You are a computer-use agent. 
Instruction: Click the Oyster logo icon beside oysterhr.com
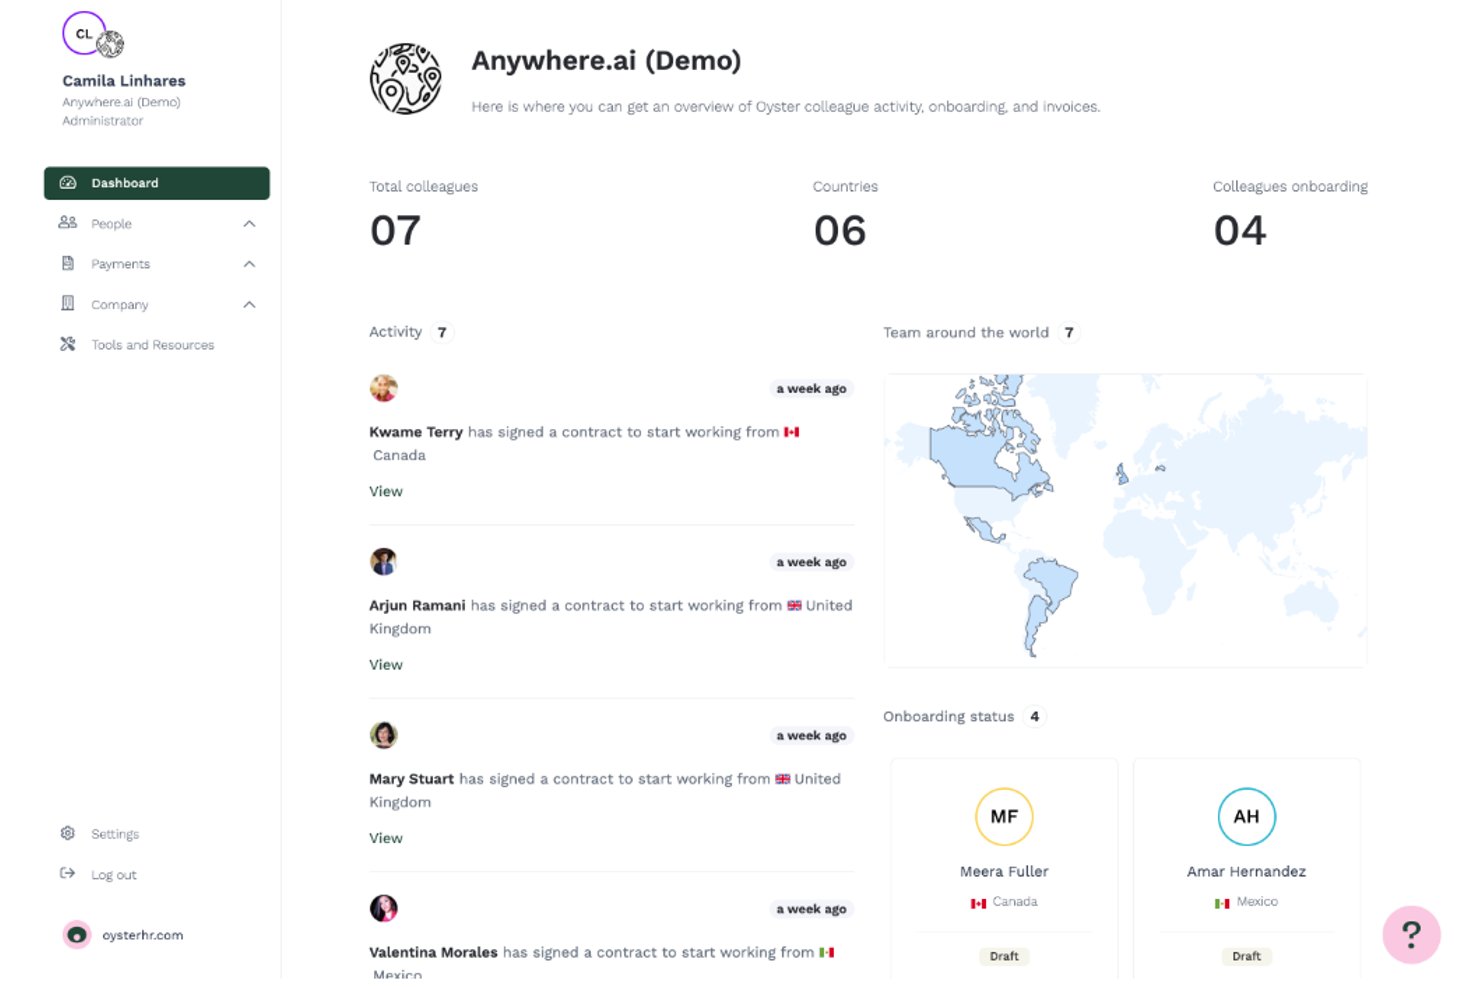[77, 935]
